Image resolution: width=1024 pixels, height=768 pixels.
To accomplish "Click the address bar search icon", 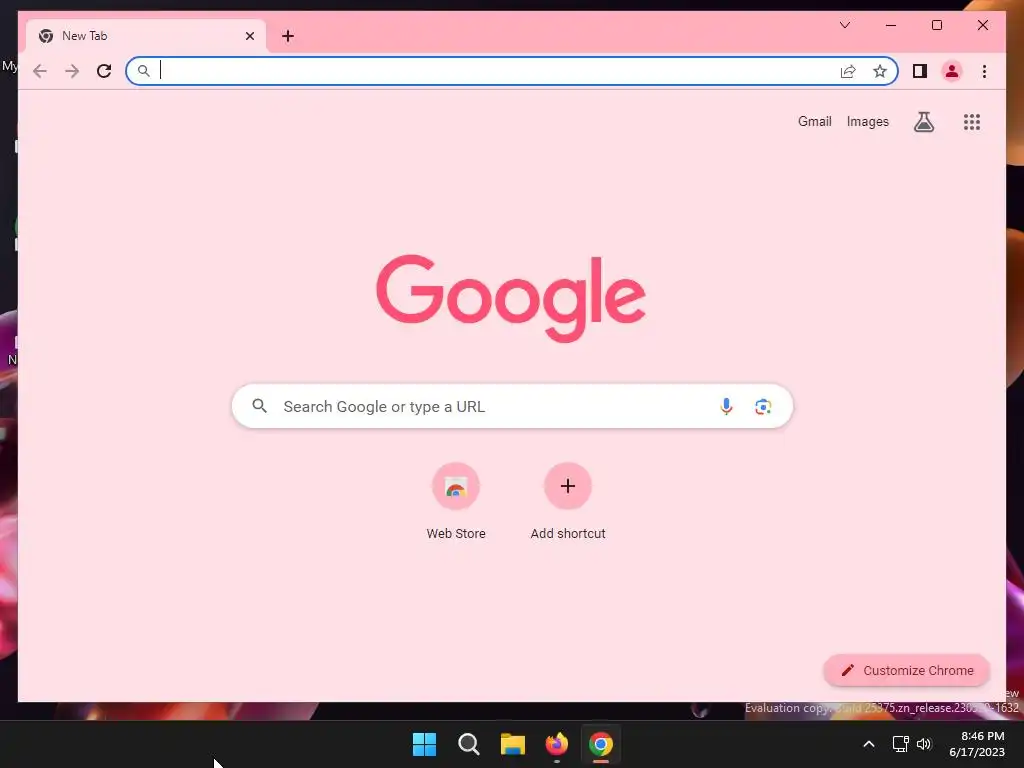I will point(144,71).
